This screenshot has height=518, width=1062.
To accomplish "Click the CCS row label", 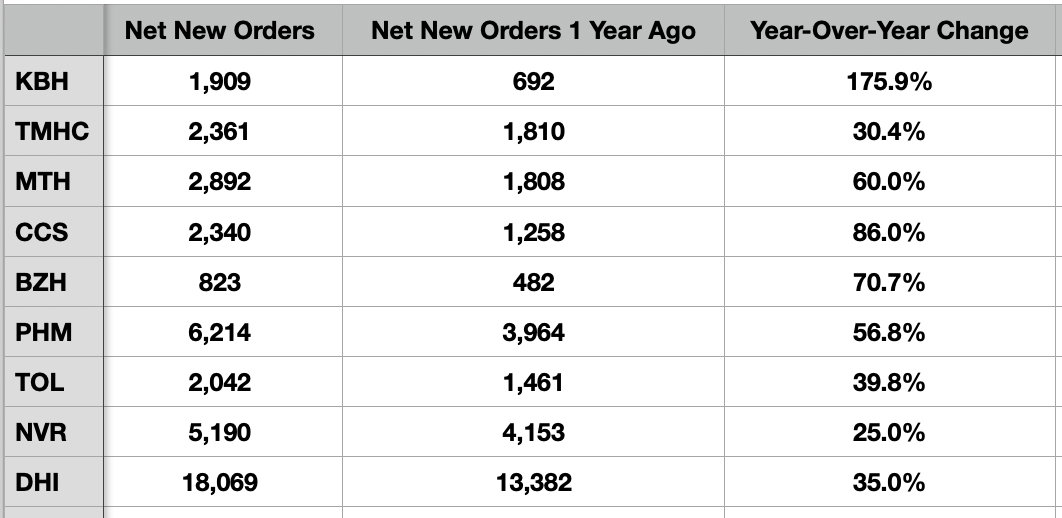I will click(x=42, y=232).
